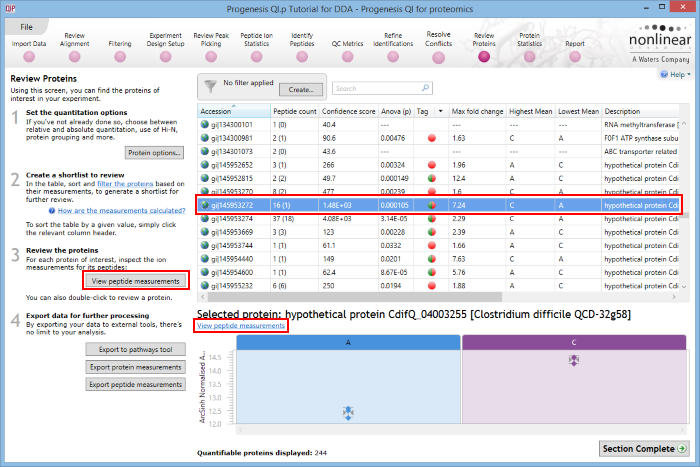Screen dimensions: 700x467
Task: Follow the 'filter the proteins' link
Action: (x=125, y=183)
